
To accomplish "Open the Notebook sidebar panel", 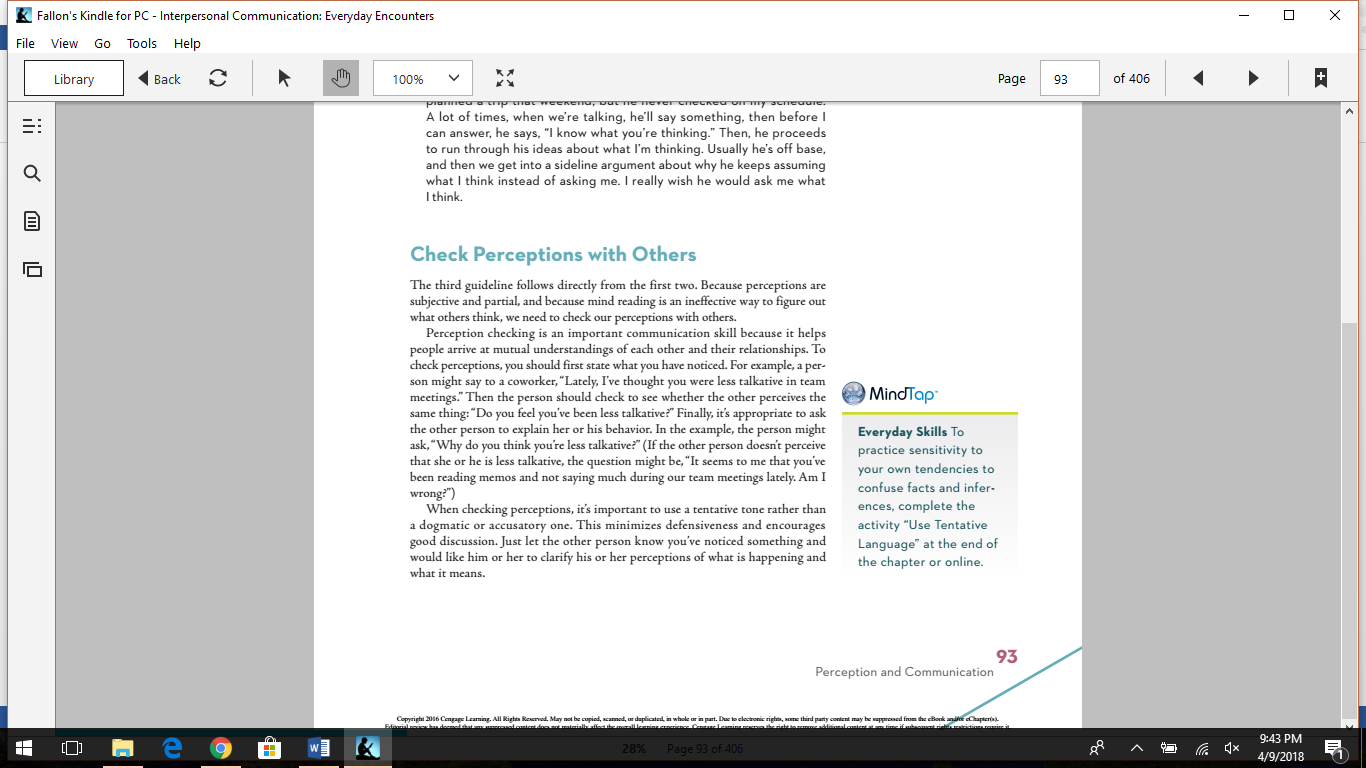I will tap(31, 221).
